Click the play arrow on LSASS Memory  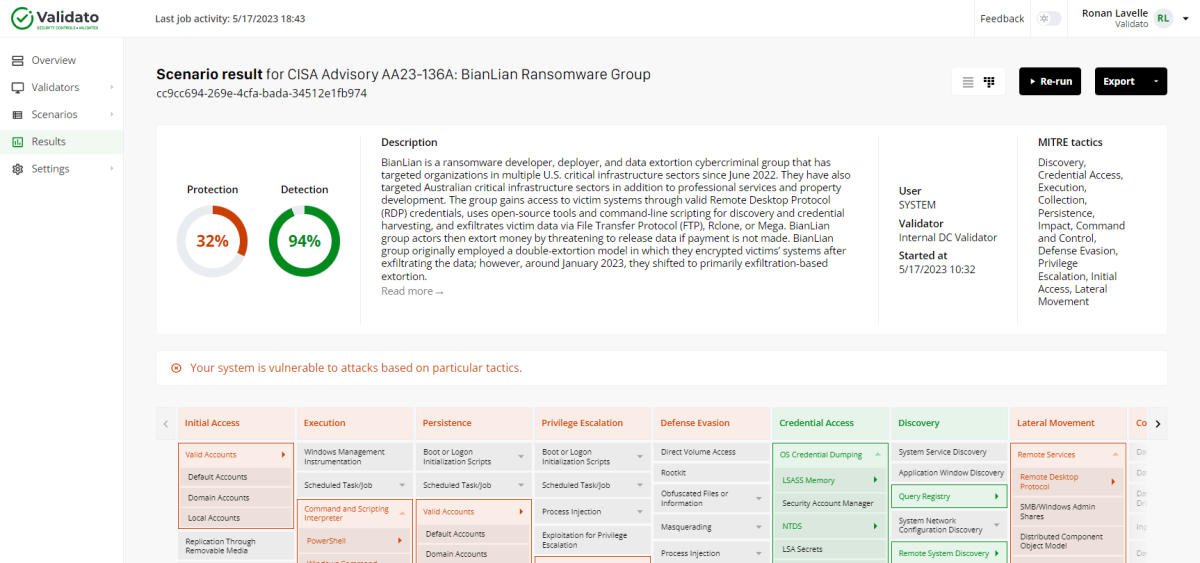(875, 481)
